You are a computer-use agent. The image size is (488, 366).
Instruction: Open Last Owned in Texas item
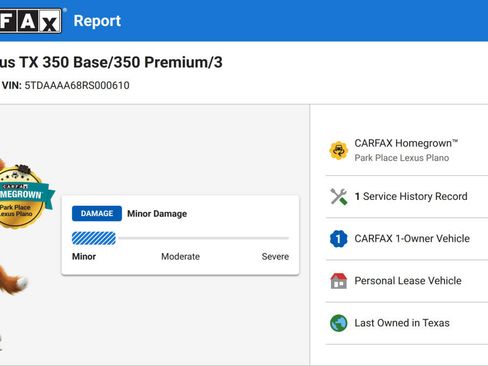click(x=402, y=323)
